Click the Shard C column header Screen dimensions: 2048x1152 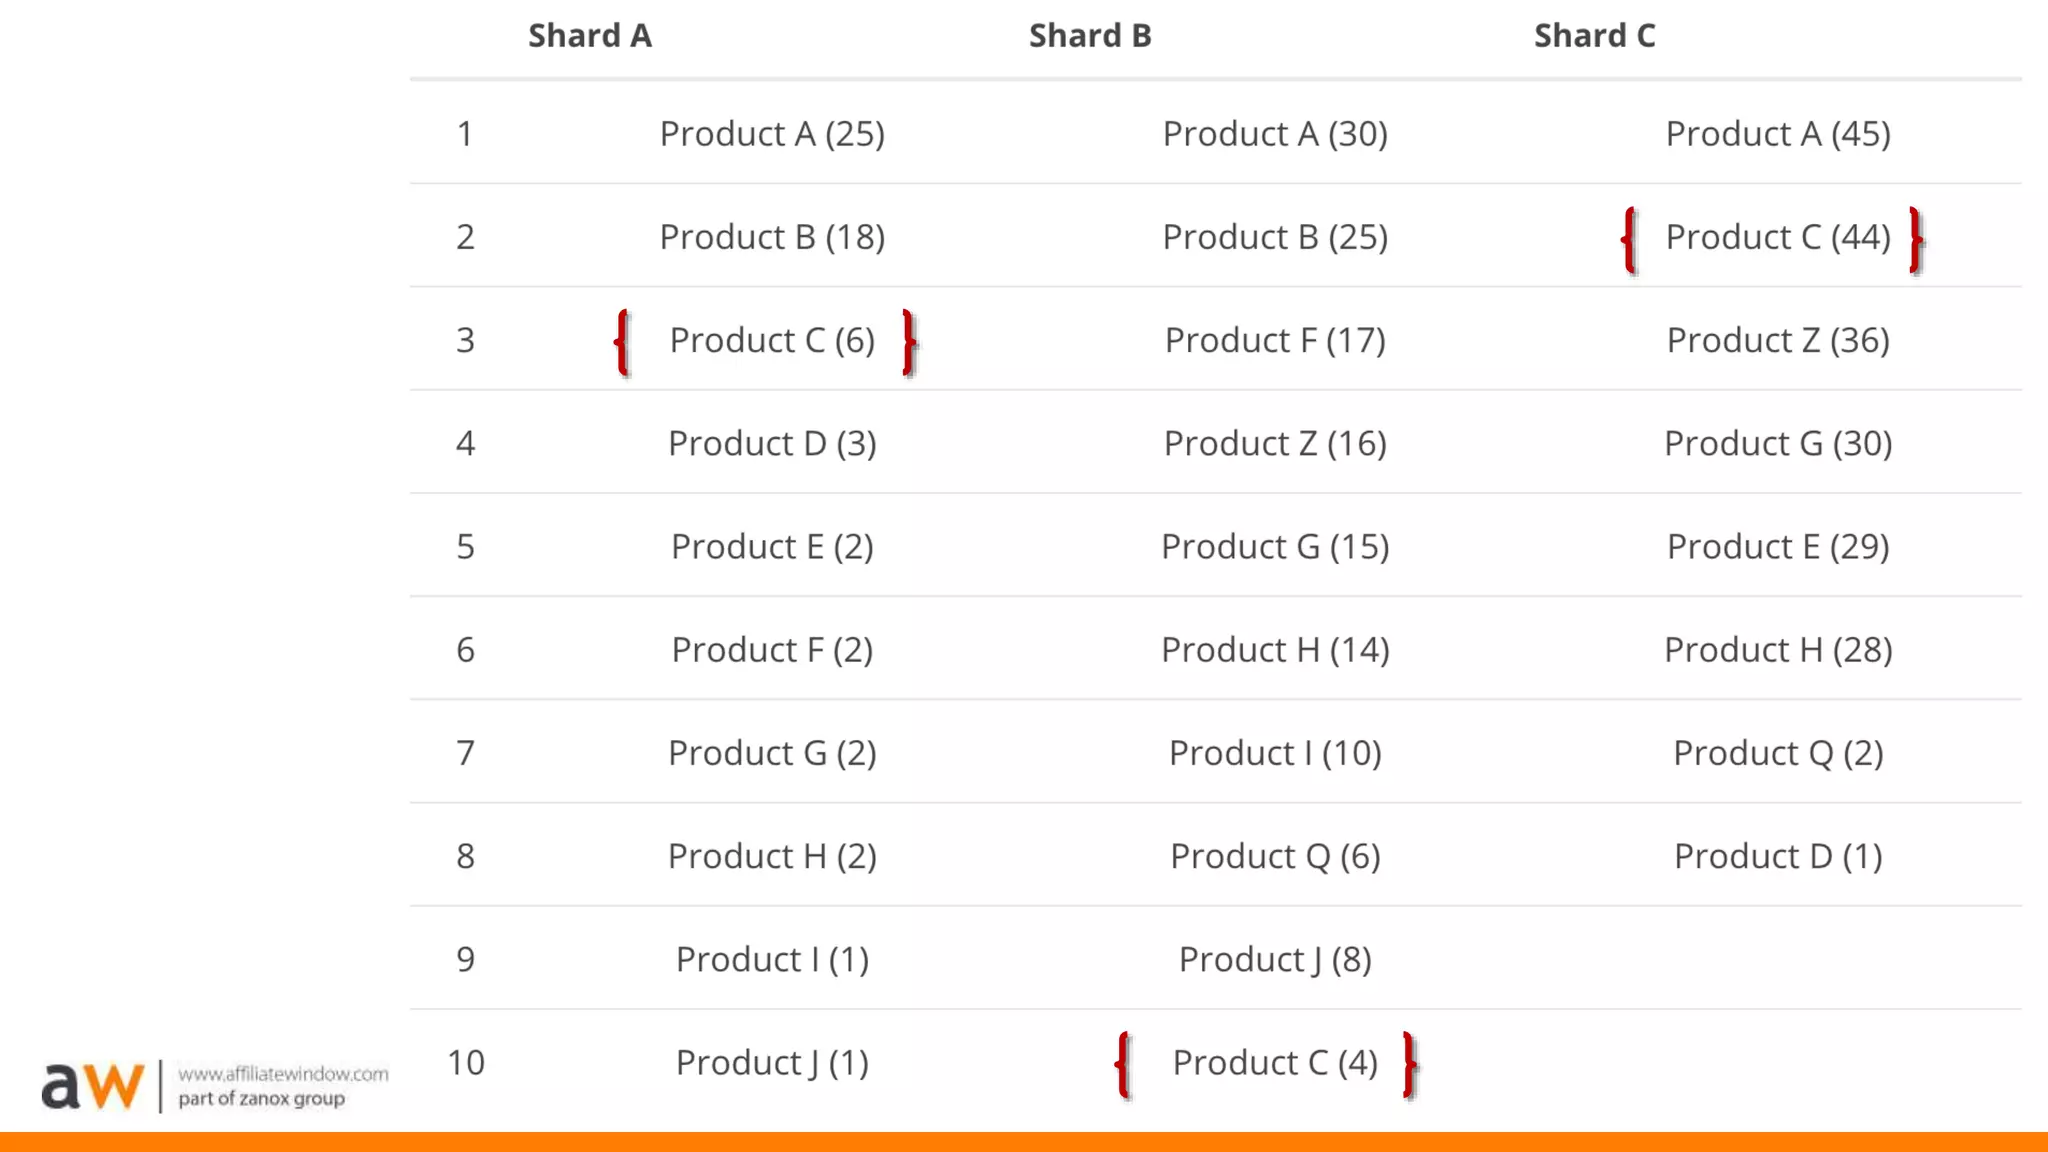(x=1594, y=36)
